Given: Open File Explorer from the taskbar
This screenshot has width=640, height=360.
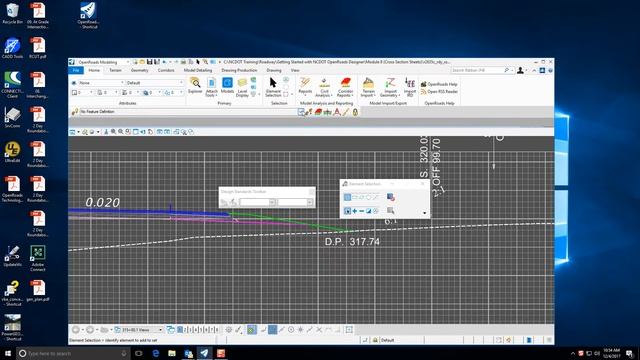Looking at the screenshot, I should point(172,353).
